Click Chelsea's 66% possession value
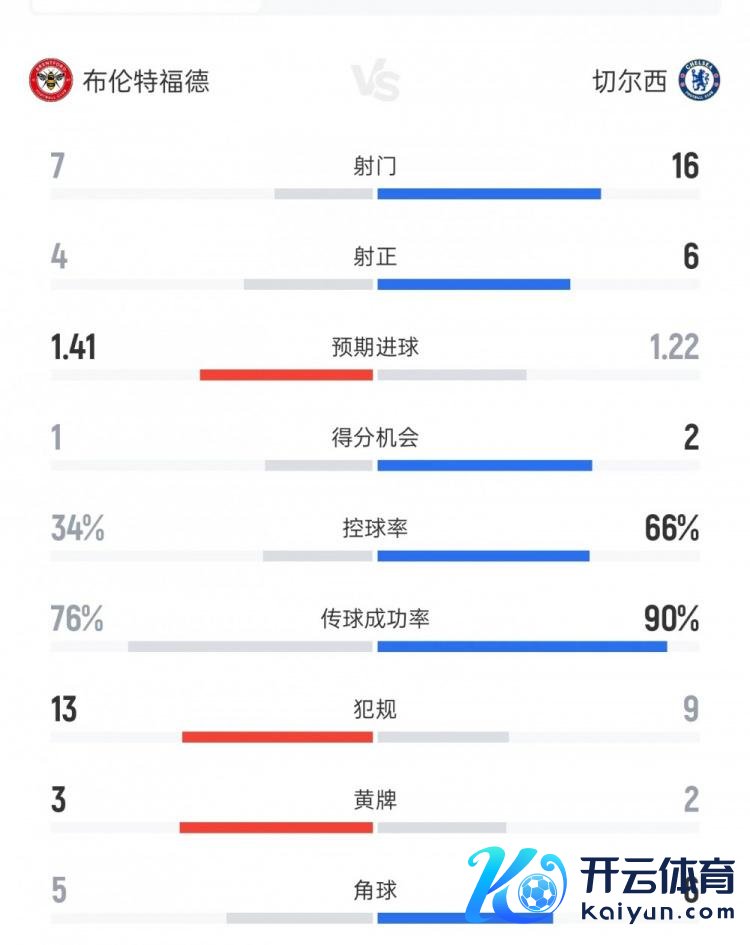 point(672,528)
